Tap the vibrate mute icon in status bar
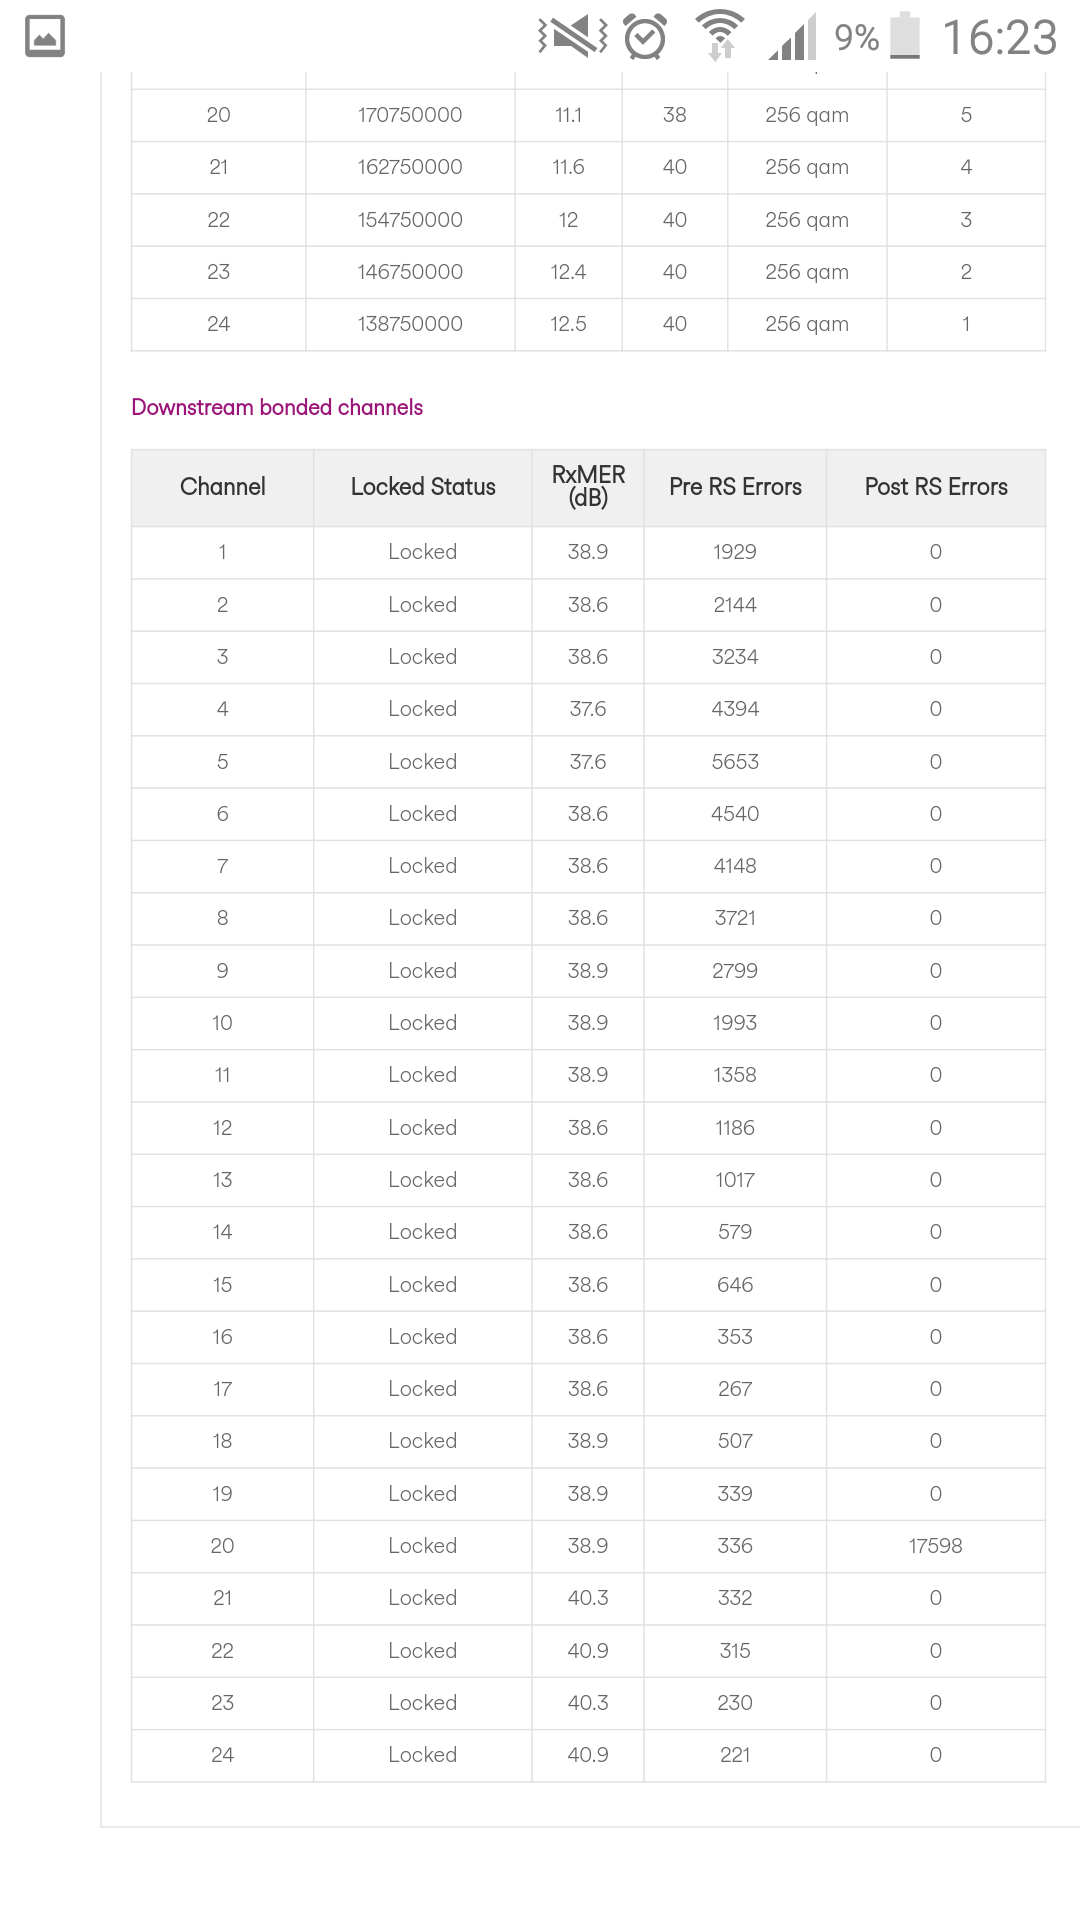 [573, 36]
